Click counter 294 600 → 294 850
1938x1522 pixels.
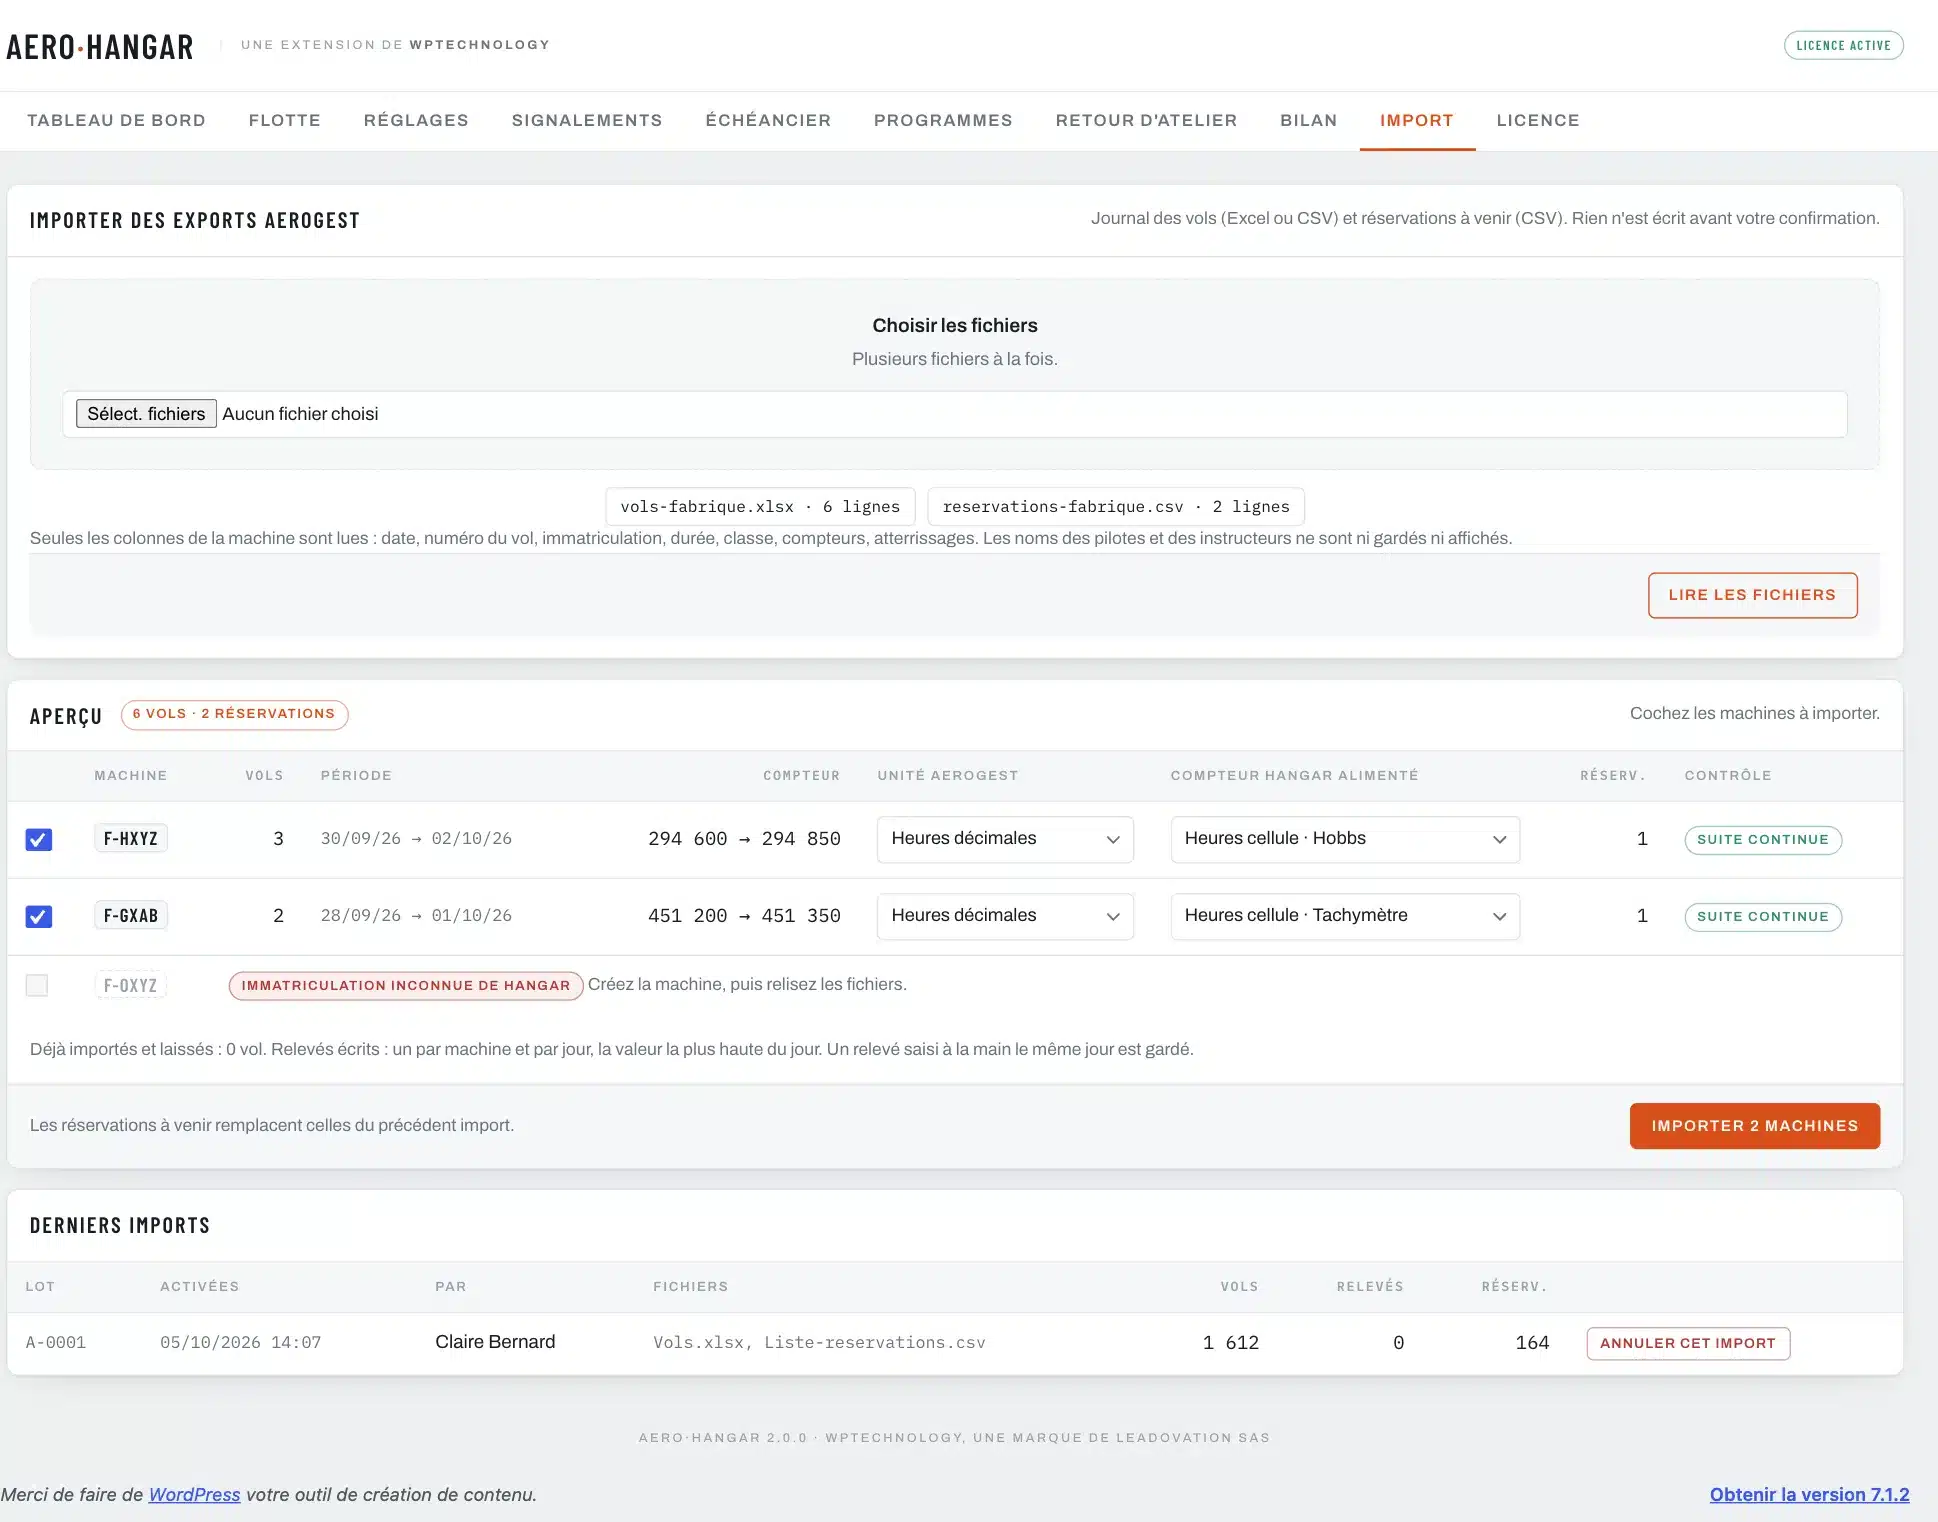pyautogui.click(x=744, y=839)
